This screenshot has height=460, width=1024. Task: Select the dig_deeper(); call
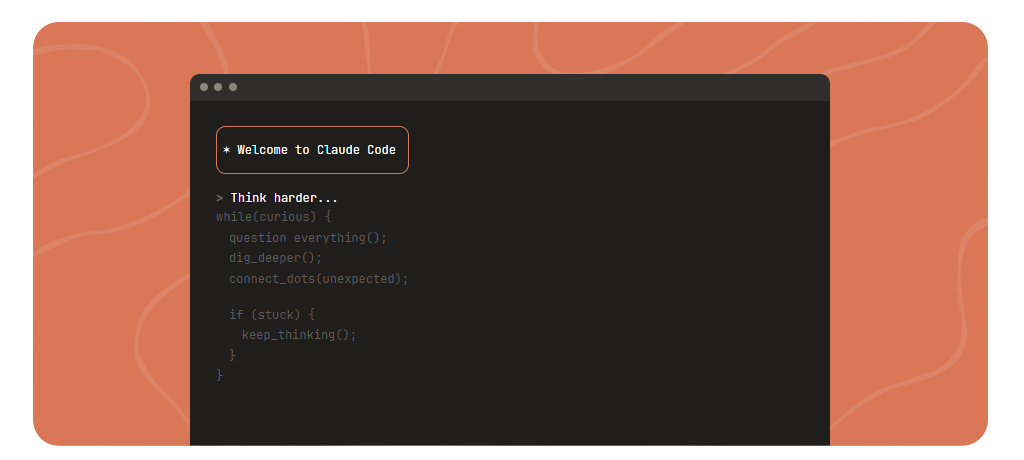[x=275, y=258]
